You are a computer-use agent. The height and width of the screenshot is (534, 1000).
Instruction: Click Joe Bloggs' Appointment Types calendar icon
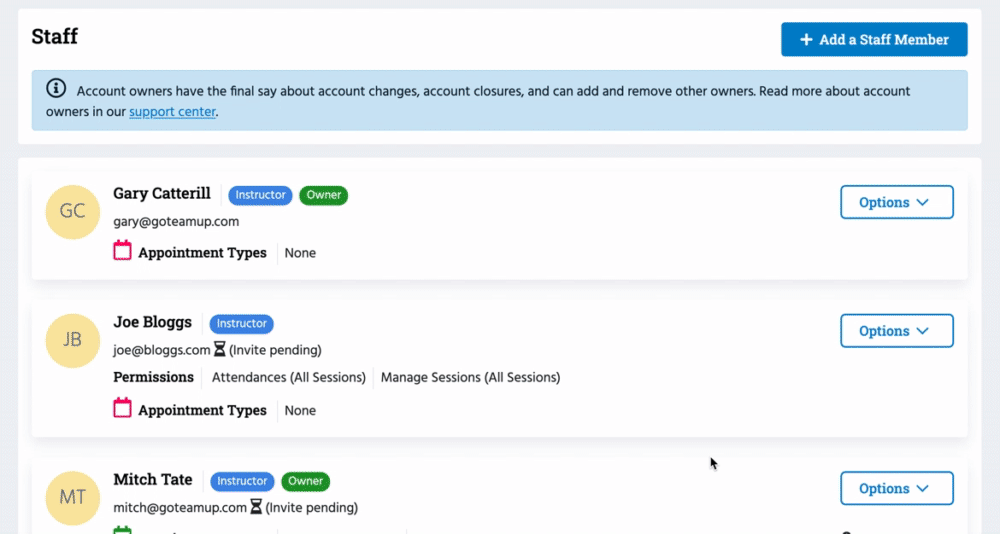pos(123,409)
